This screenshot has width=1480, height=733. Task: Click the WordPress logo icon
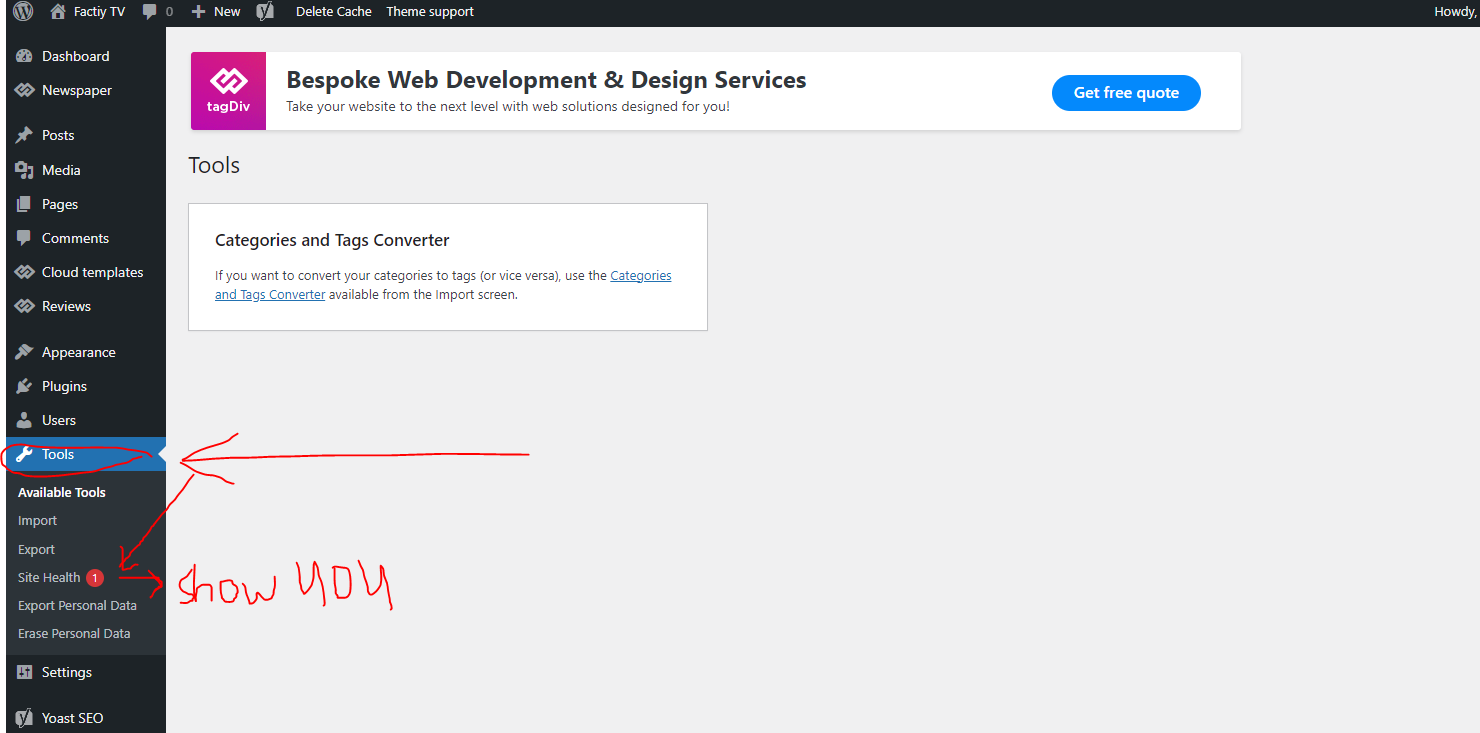click(x=24, y=12)
